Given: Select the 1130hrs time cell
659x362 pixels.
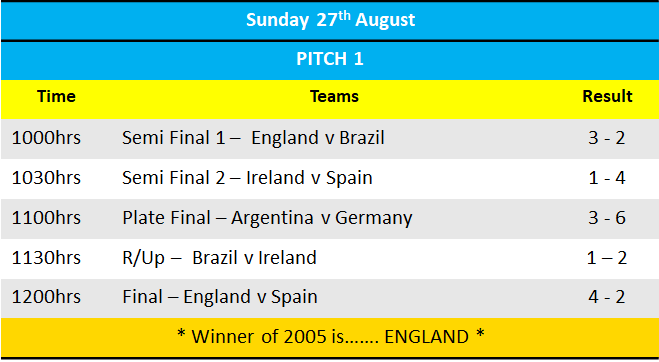Looking at the screenshot, I should coord(46,258).
